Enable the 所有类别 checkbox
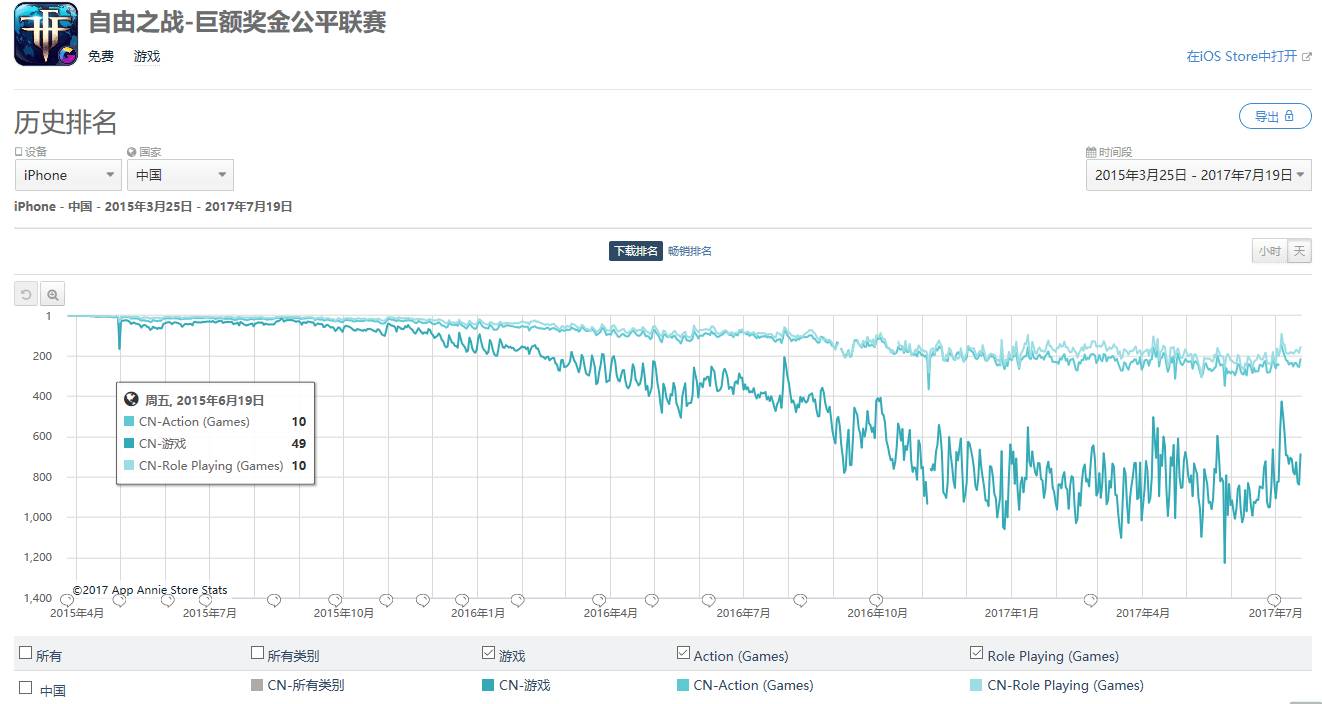The image size is (1322, 704). [x=257, y=654]
